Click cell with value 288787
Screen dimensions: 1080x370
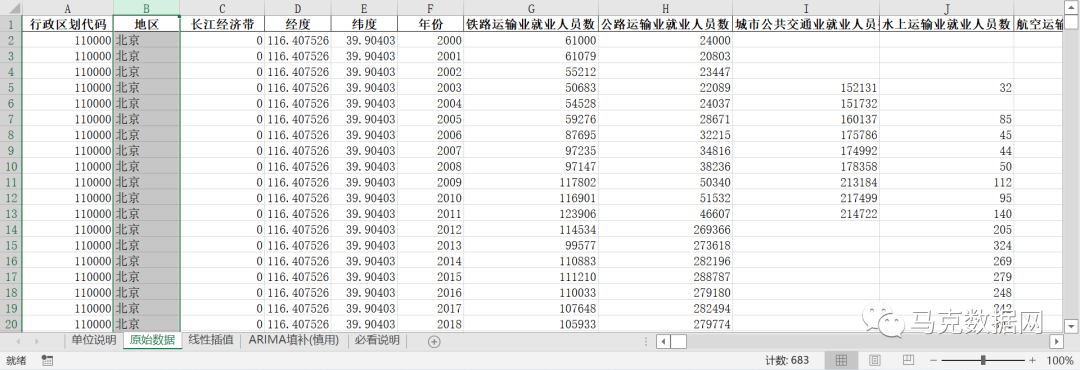point(665,277)
